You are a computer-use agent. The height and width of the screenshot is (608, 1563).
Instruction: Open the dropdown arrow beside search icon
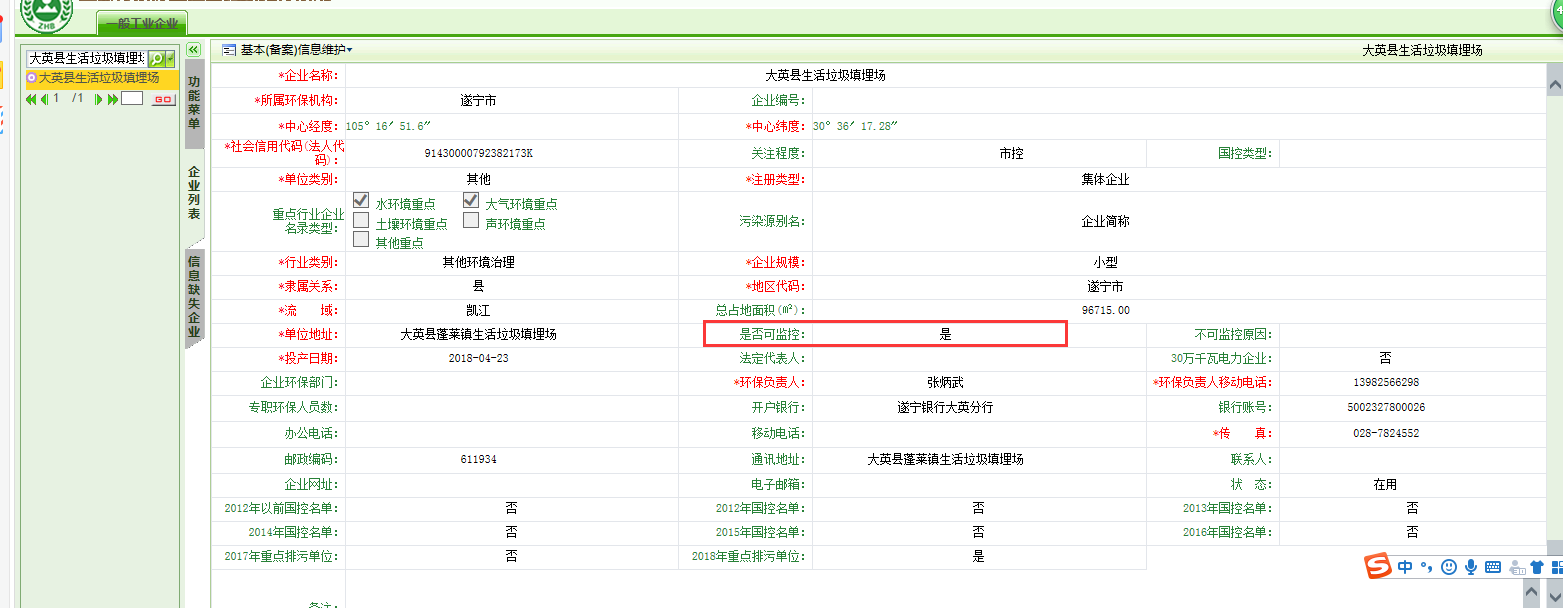171,59
